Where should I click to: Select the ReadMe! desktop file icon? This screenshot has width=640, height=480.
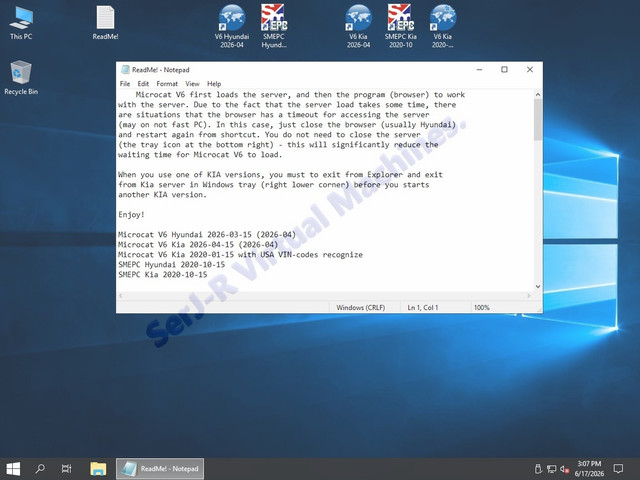point(105,23)
